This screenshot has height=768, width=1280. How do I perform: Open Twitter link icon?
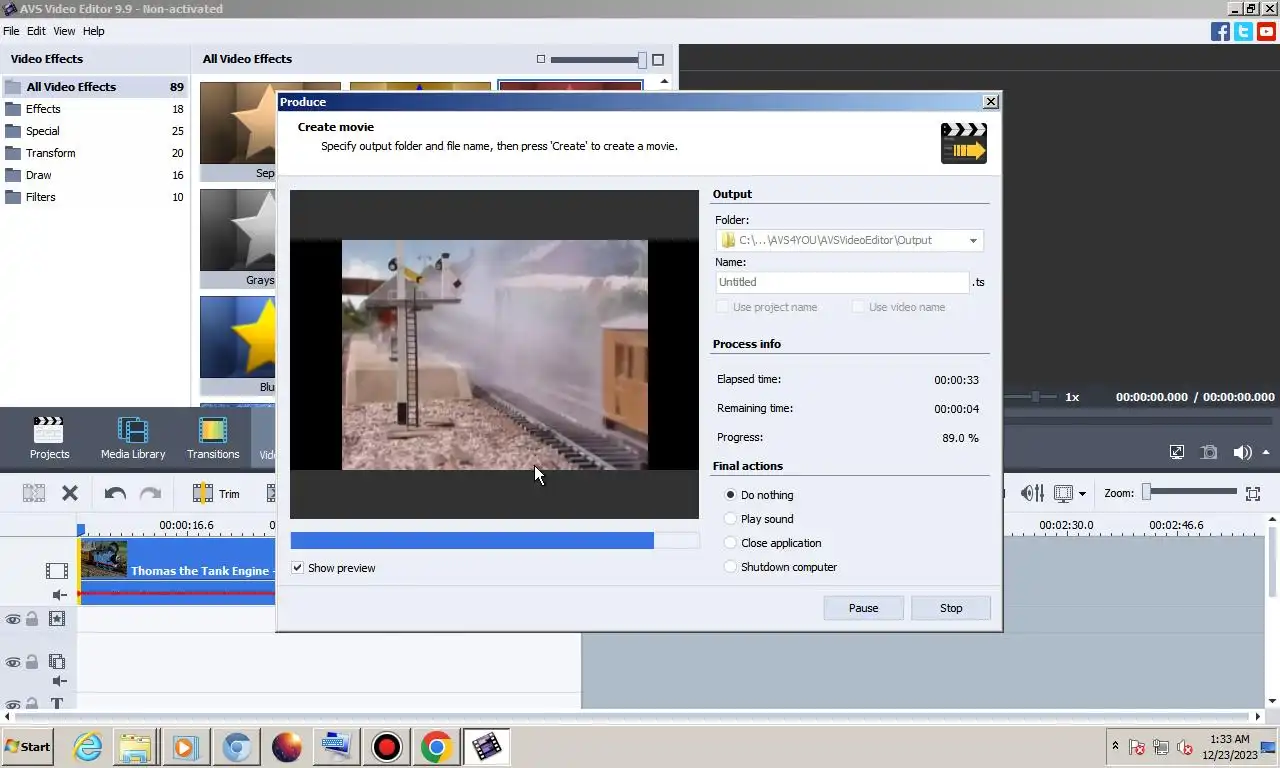pyautogui.click(x=1243, y=31)
